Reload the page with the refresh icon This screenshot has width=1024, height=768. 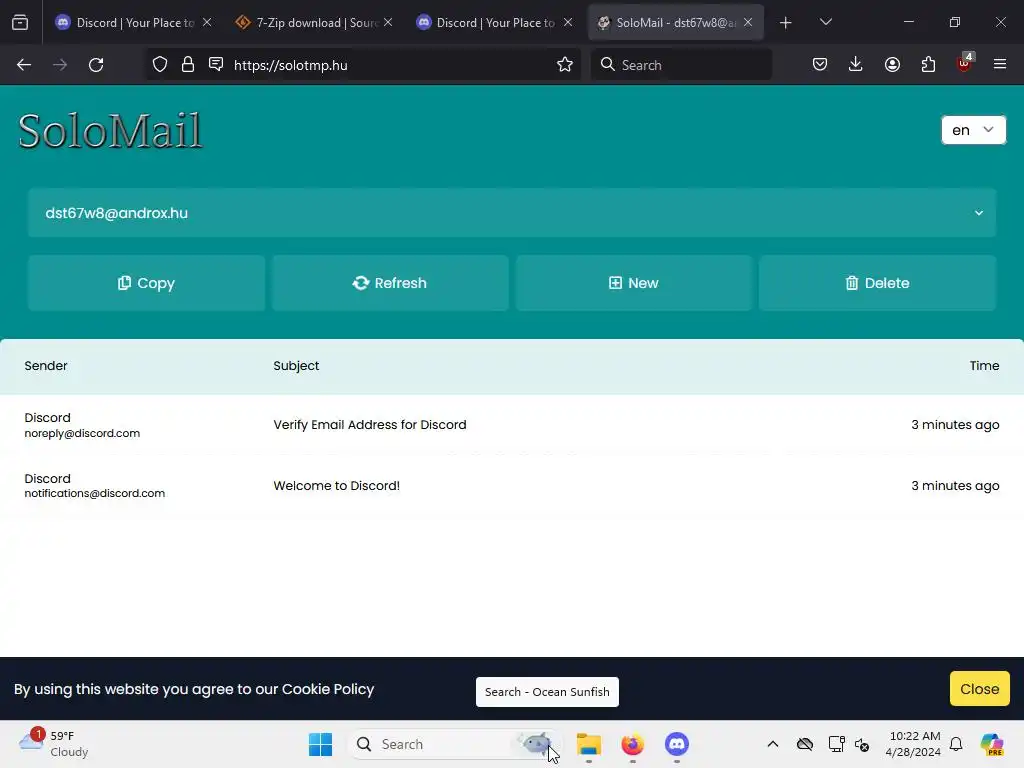(x=96, y=65)
